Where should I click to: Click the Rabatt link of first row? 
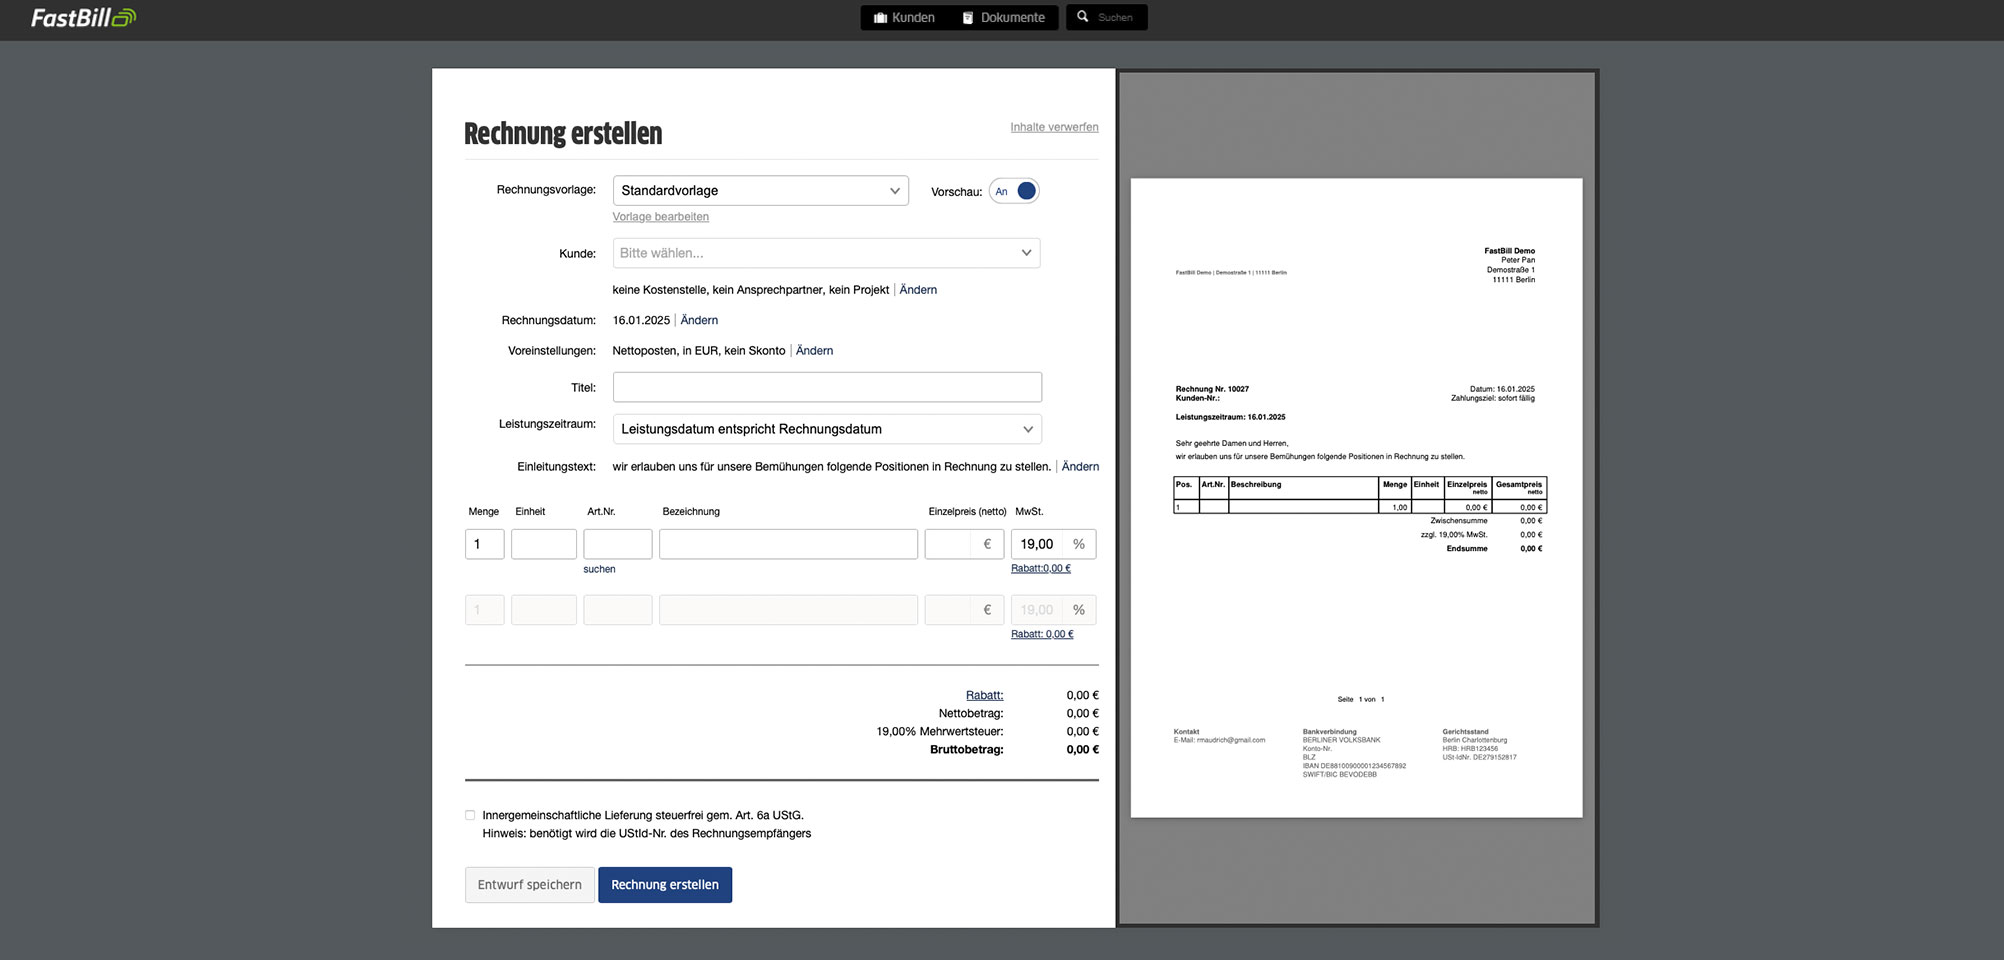pyautogui.click(x=1041, y=568)
